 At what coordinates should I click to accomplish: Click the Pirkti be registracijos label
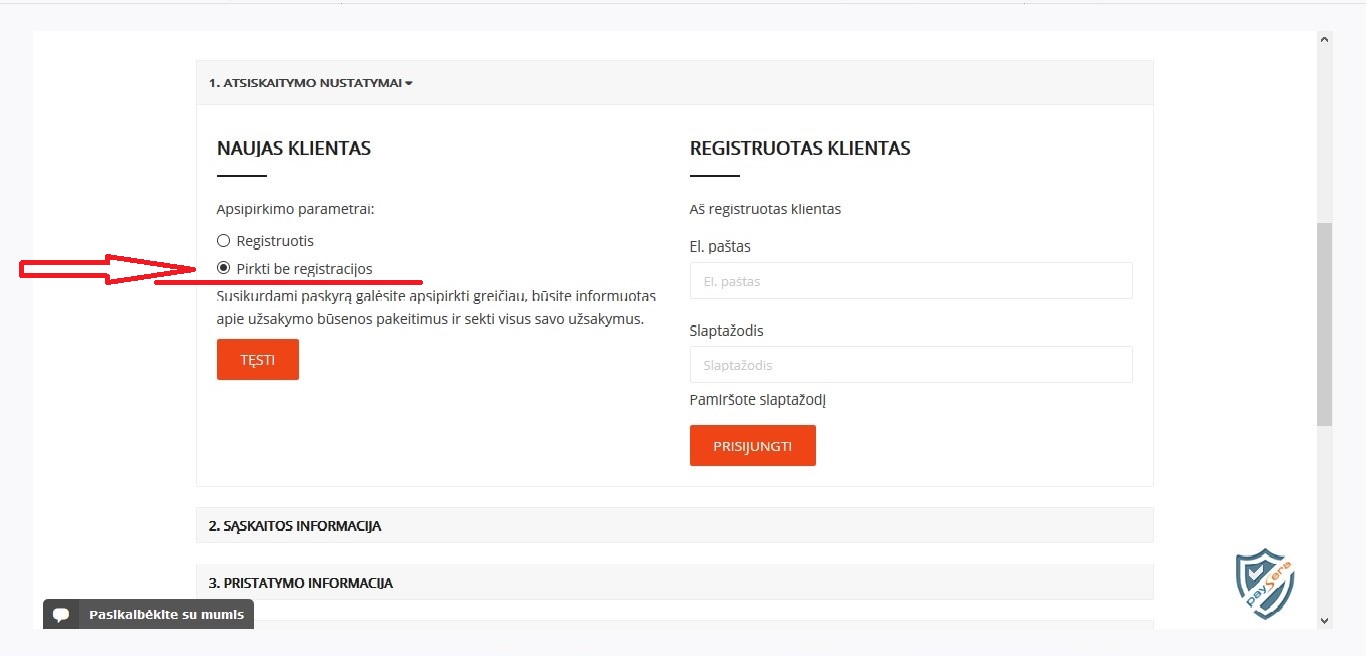[x=304, y=269]
